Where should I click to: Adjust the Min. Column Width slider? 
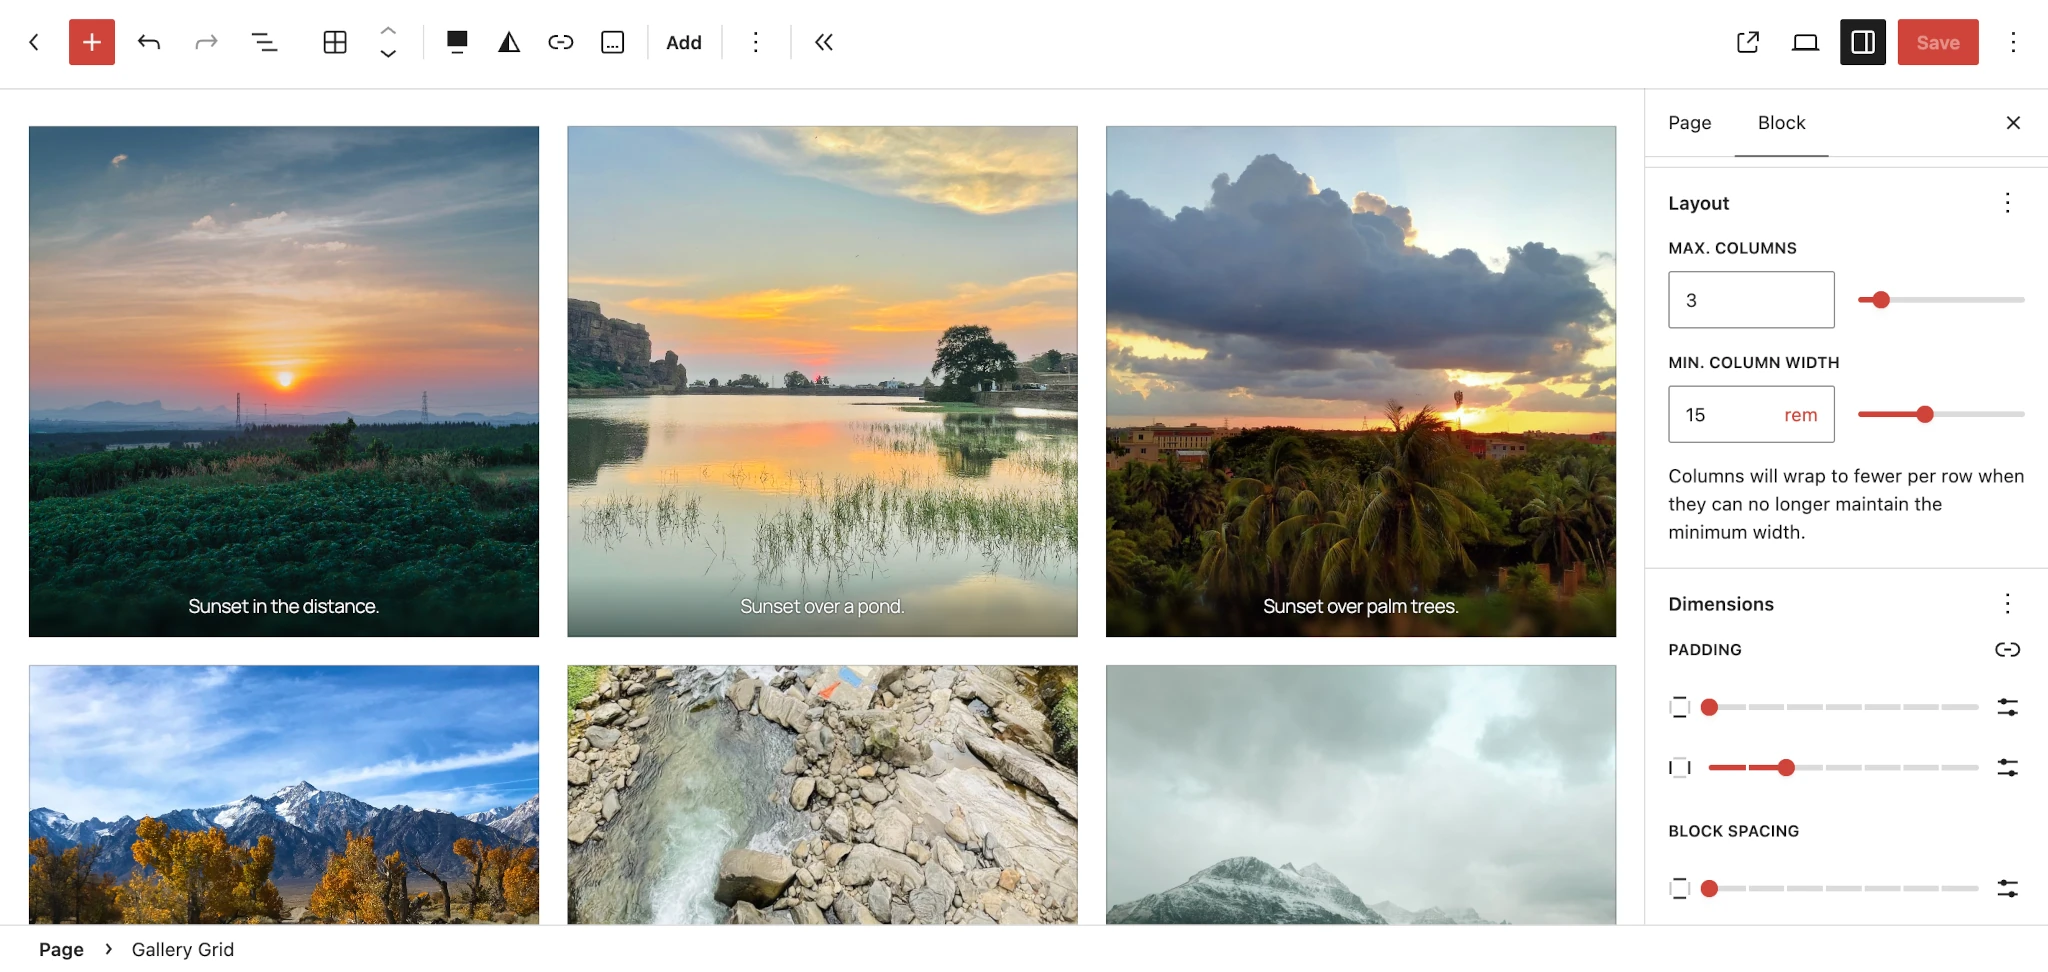(1941, 414)
